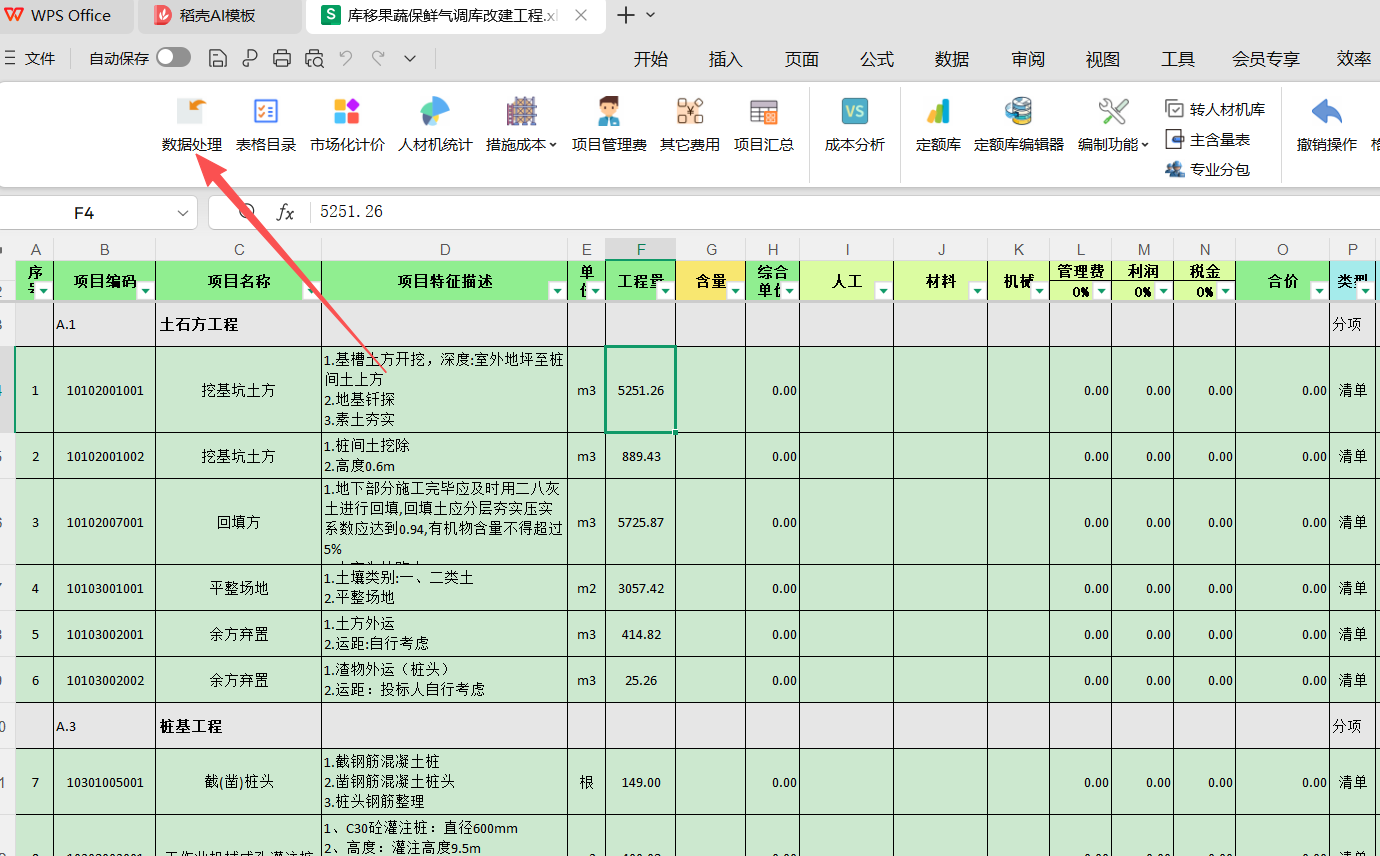Image resolution: width=1380 pixels, height=856 pixels.
Task: Select the cell with code 10103002002
Action: point(105,680)
